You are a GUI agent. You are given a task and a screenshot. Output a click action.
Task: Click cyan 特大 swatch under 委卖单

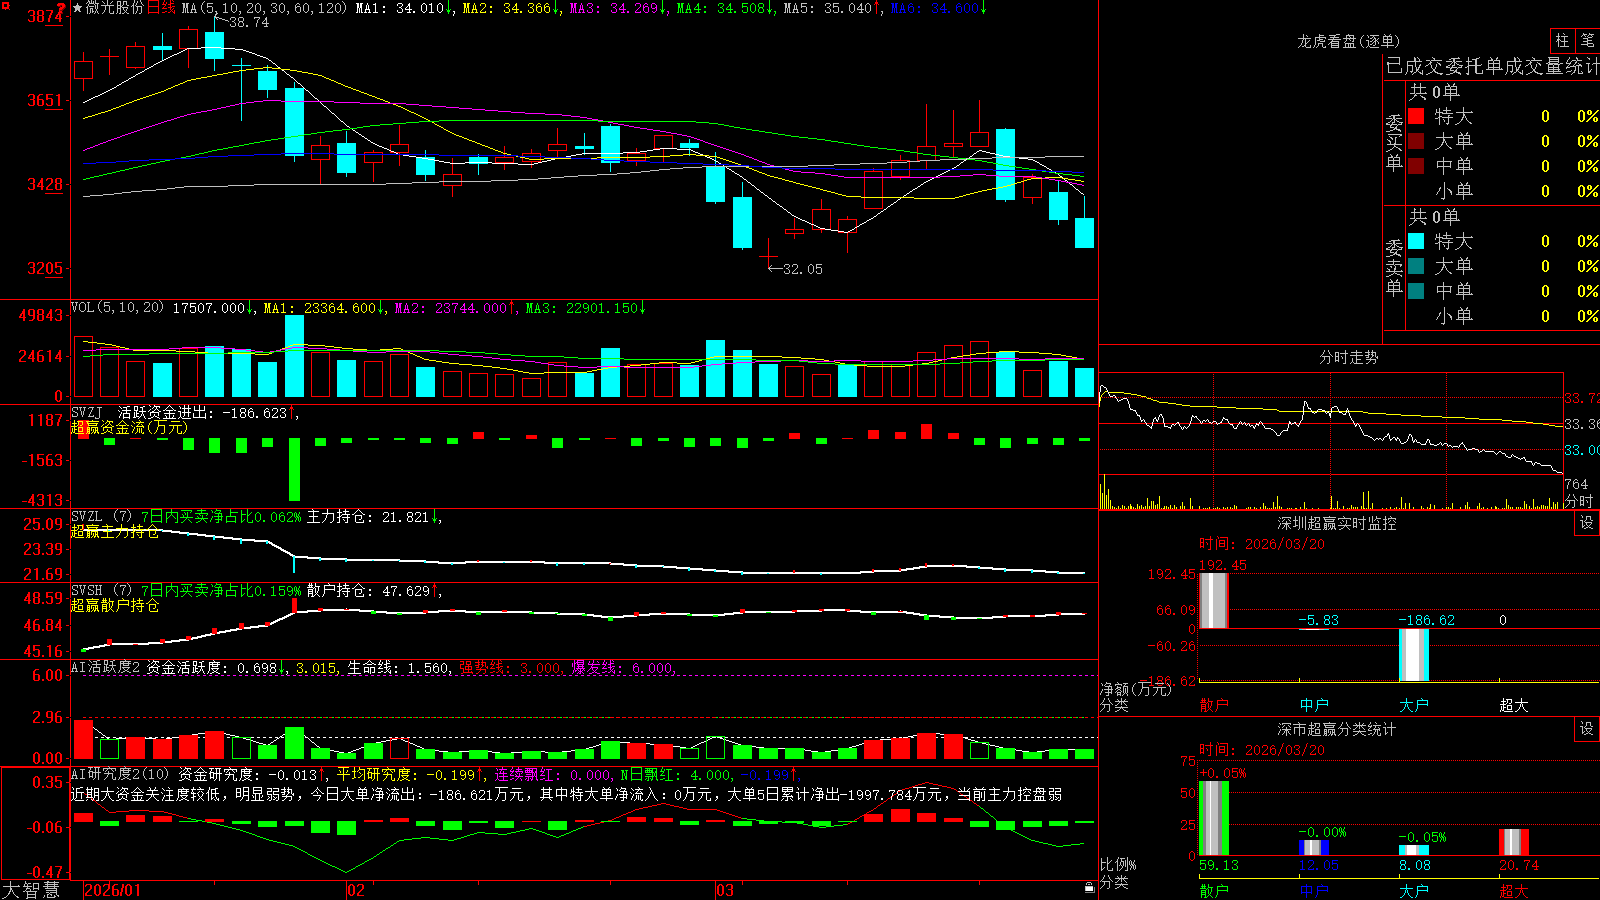(1416, 241)
